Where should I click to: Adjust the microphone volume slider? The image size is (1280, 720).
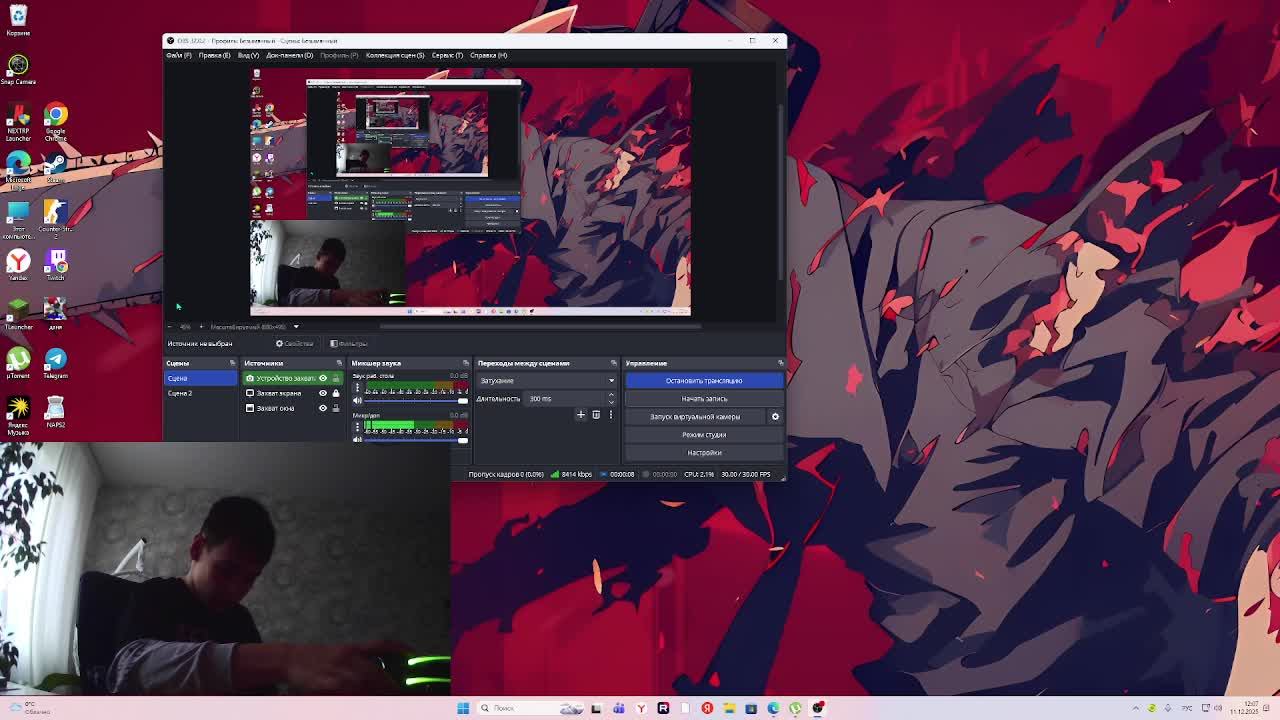click(x=416, y=439)
